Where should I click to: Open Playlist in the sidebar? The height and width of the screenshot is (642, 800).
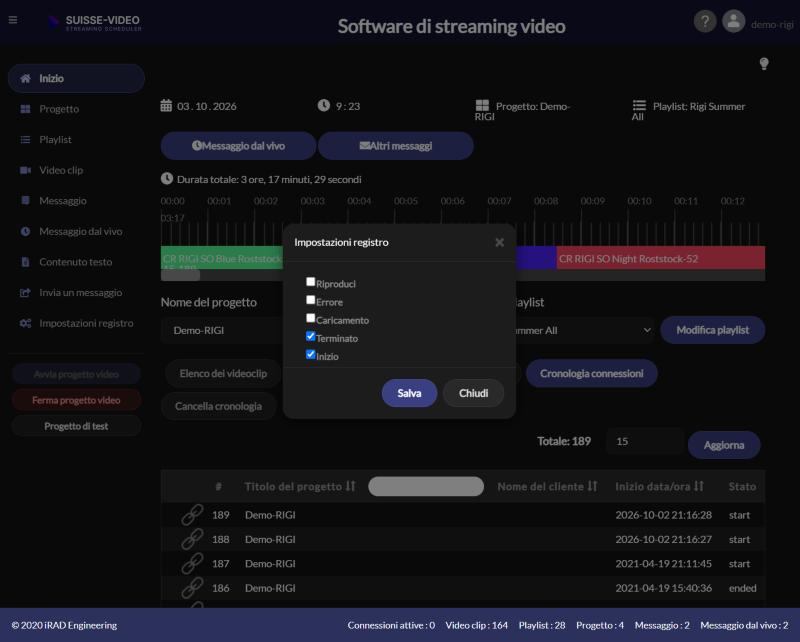[x=77, y=140]
